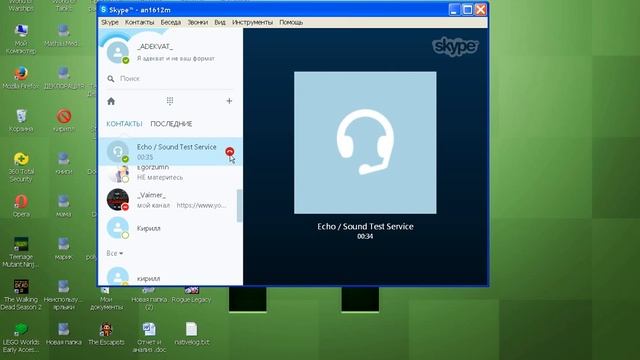Click the Egorzumn status НЕ материтесь
Image resolution: width=640 pixels, height=360 pixels.
pos(160,178)
